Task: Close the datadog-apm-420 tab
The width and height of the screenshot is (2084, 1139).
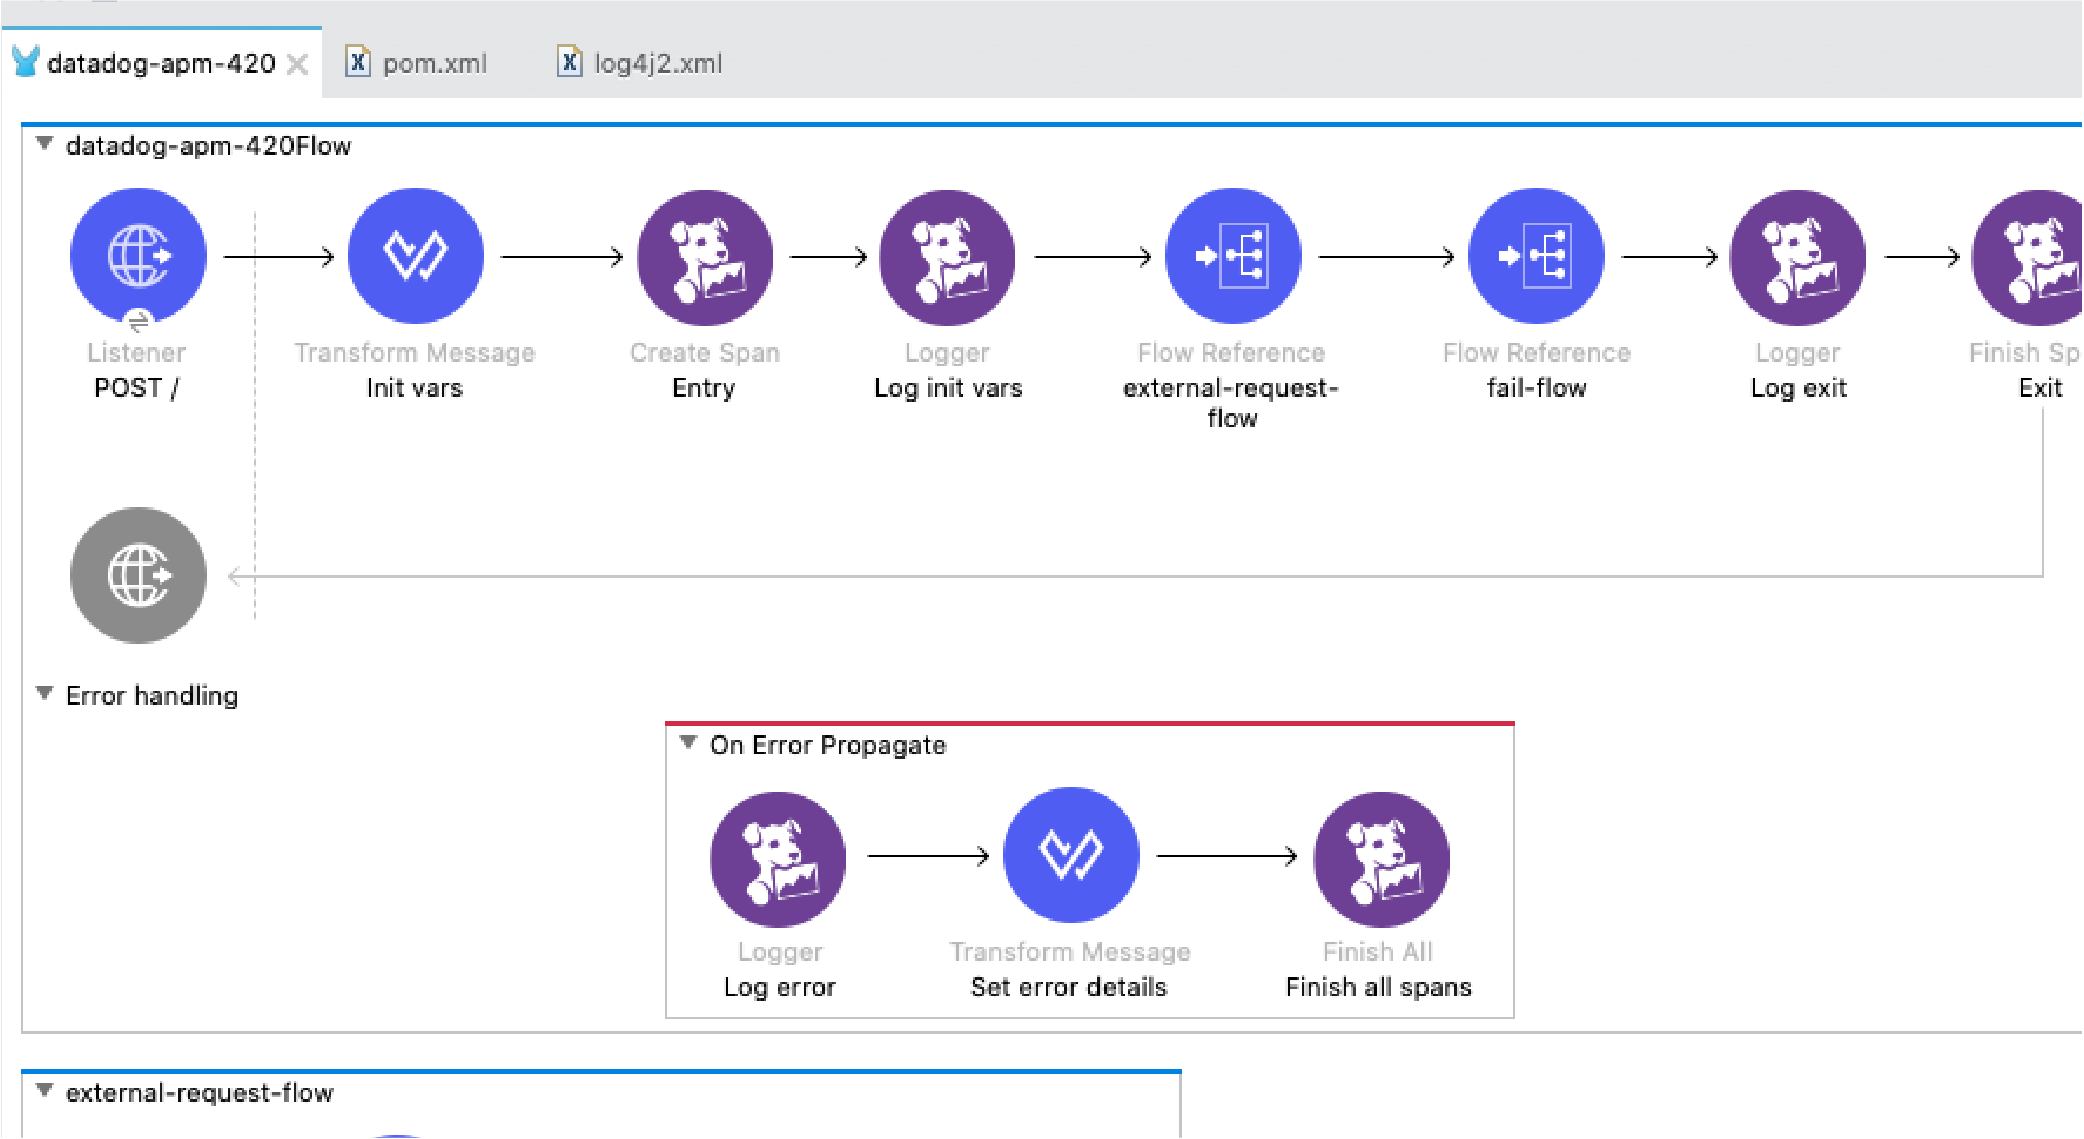Action: point(297,64)
